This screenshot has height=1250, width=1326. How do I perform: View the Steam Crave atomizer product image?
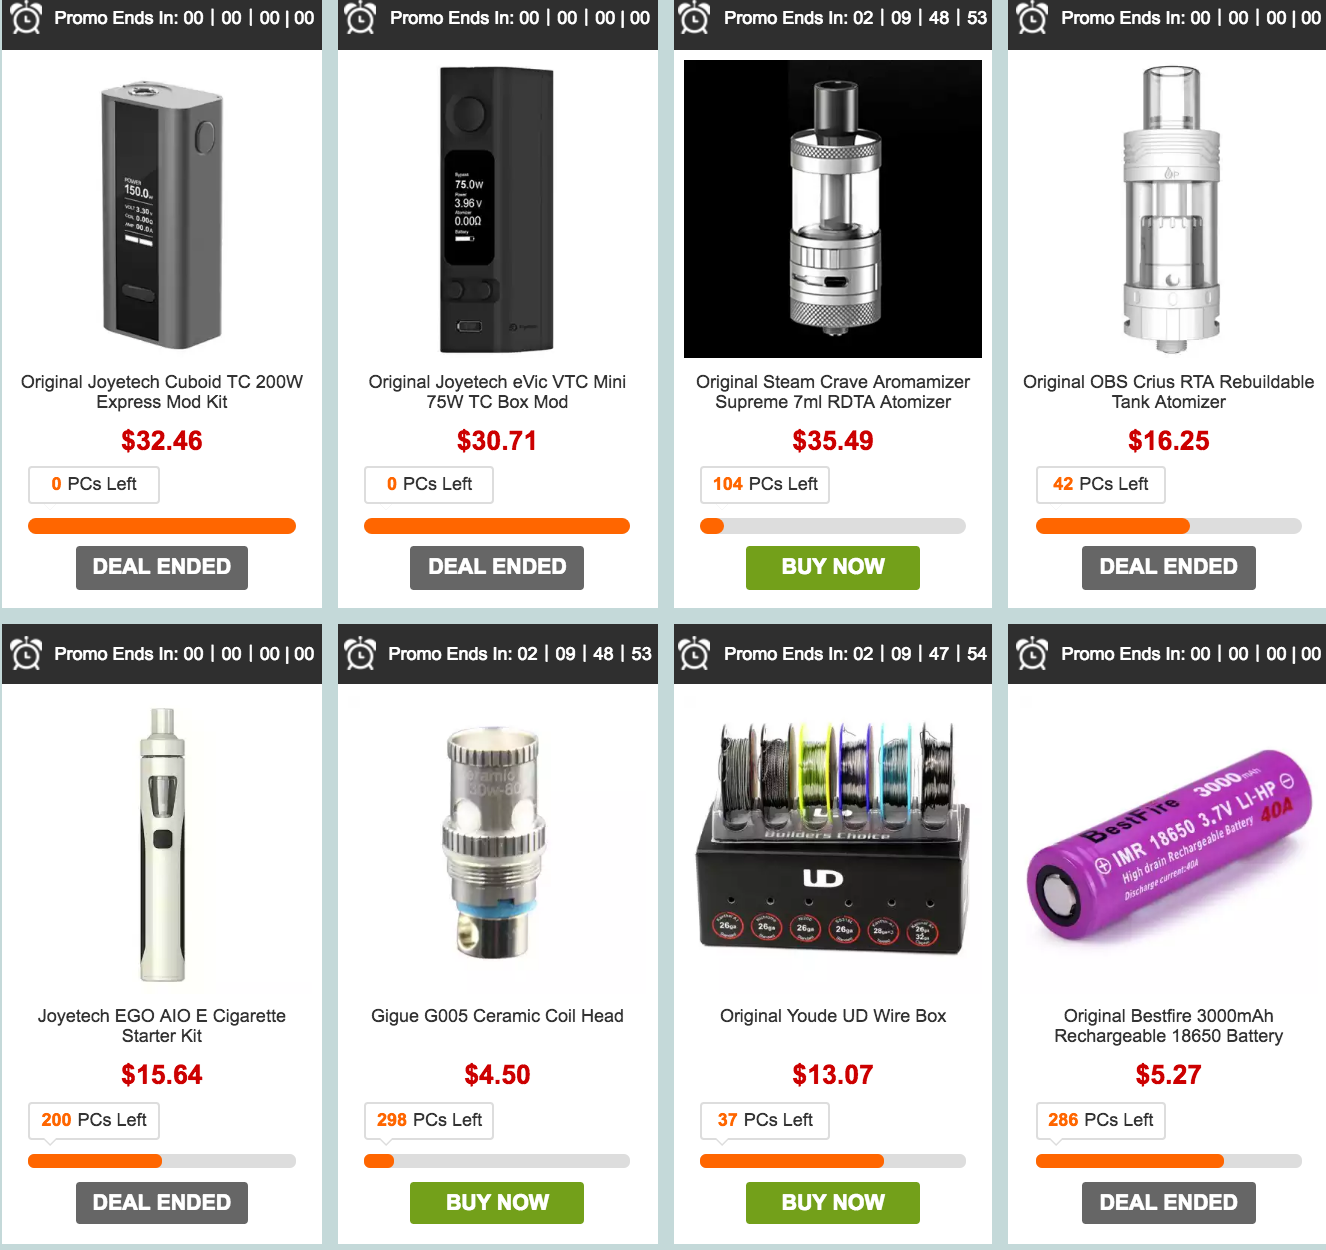click(833, 209)
